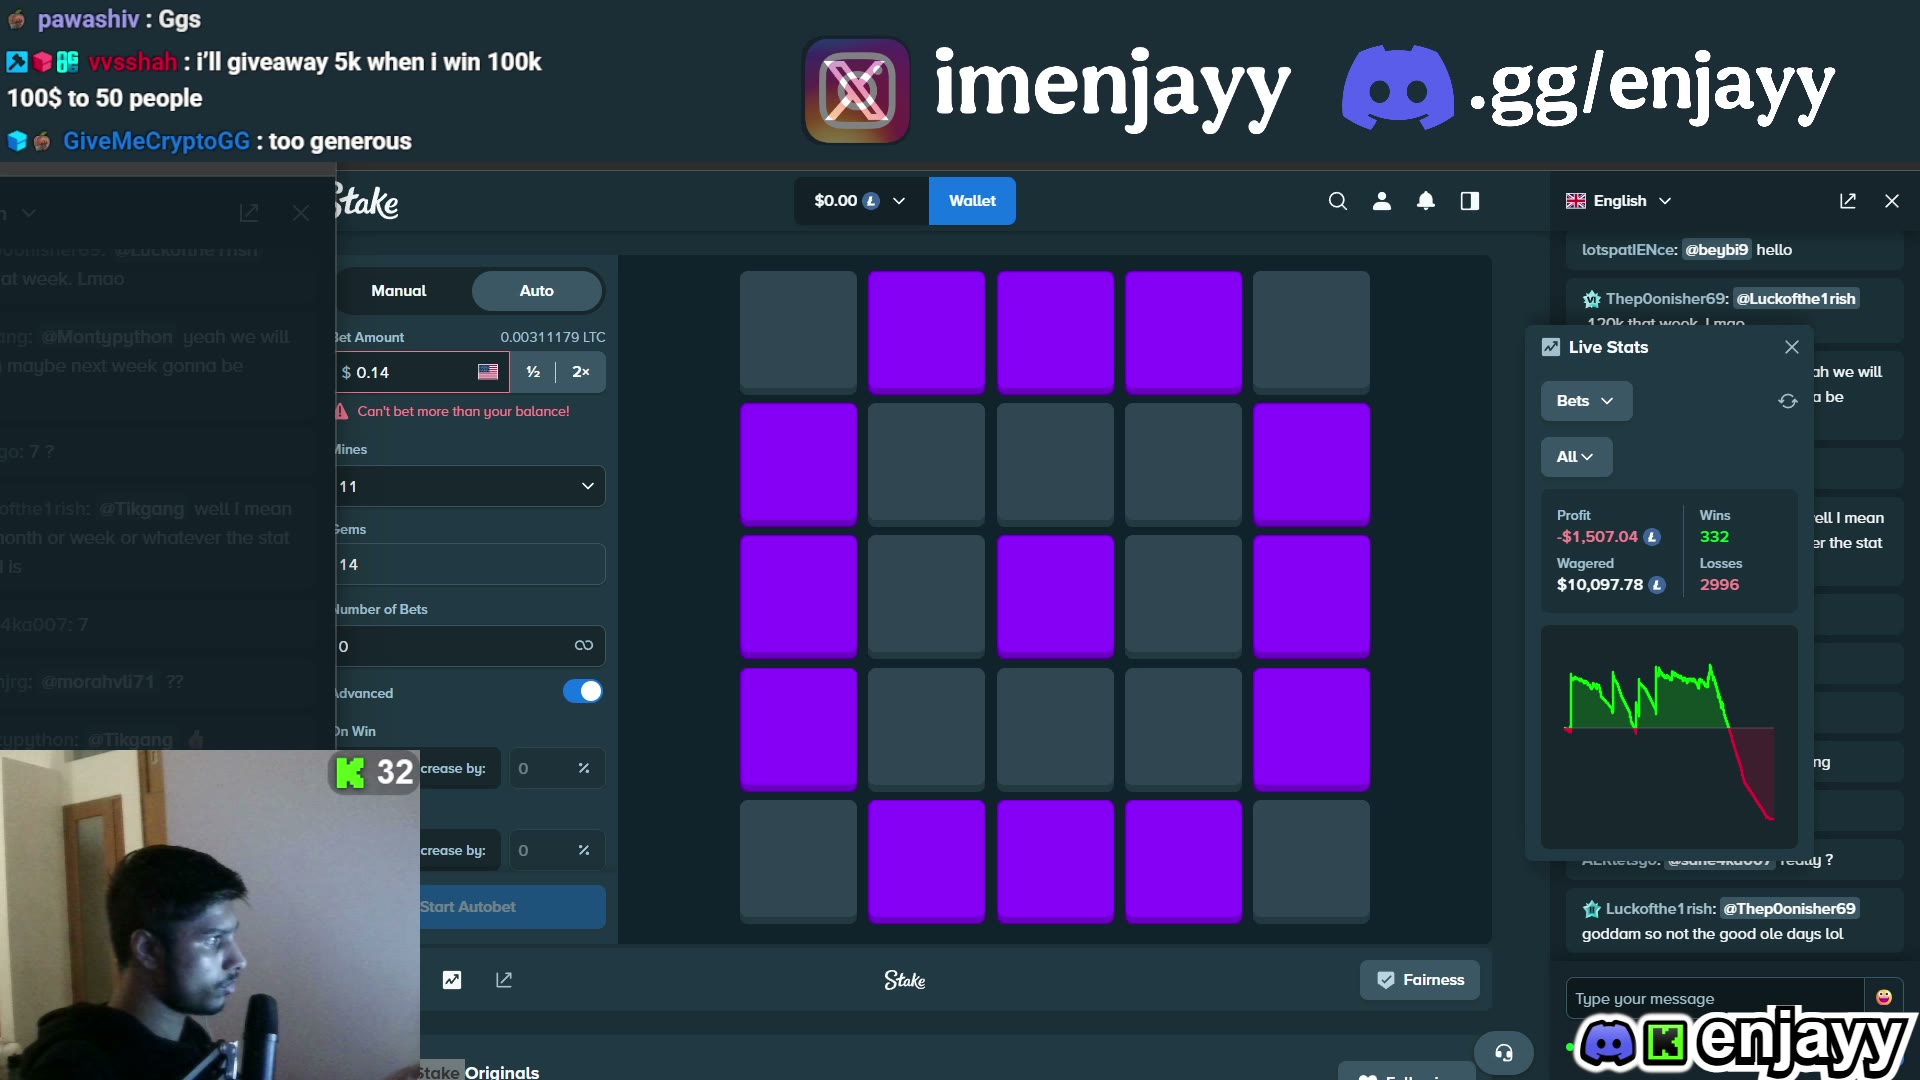Click username lotspatIENce in chat
Screen dimensions: 1920x1080
pos(1630,250)
